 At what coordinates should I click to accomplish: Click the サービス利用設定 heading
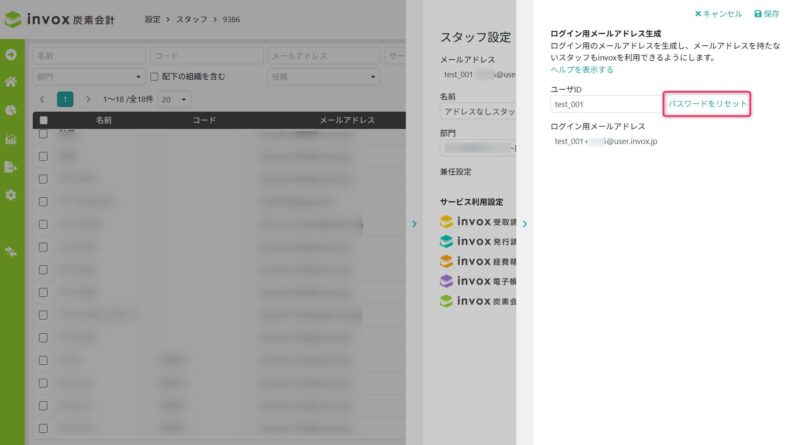[x=471, y=202]
